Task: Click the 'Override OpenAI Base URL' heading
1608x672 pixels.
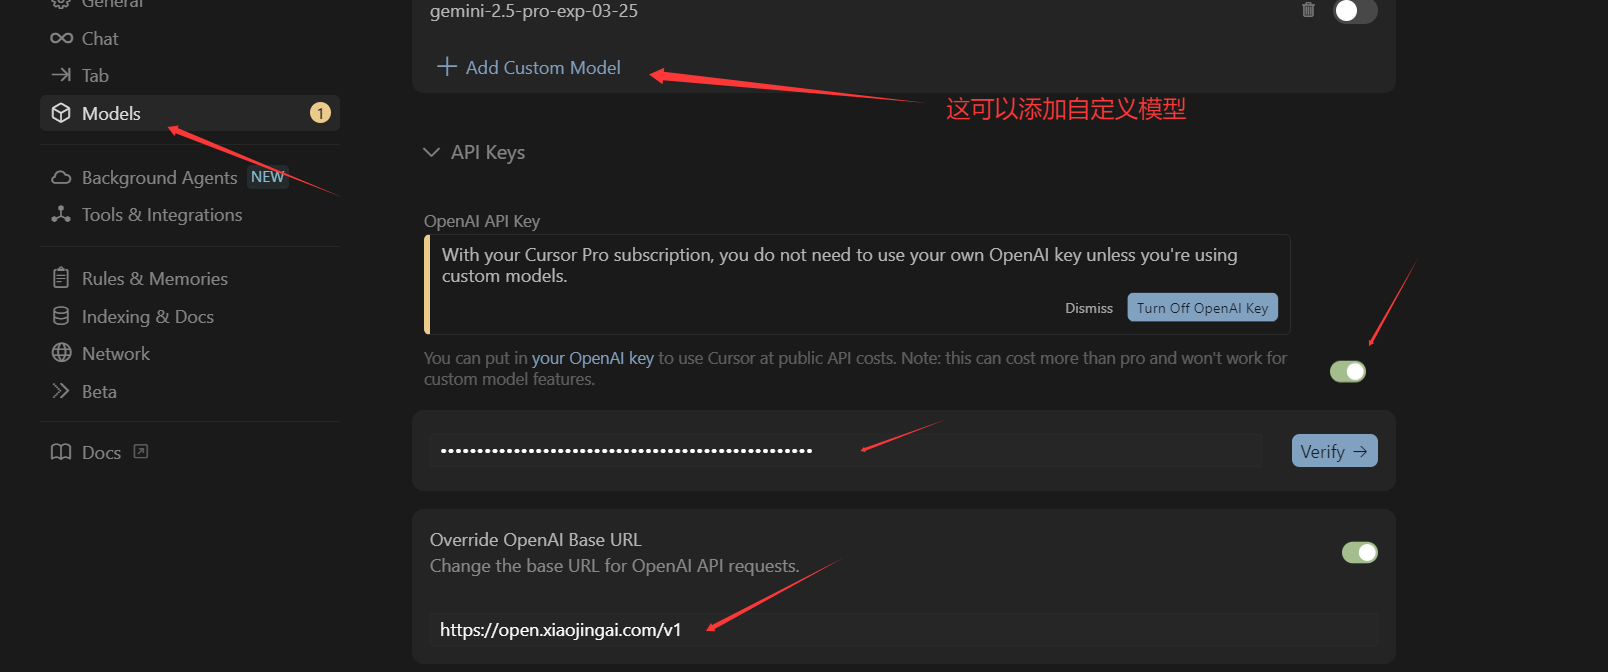Action: tap(535, 540)
